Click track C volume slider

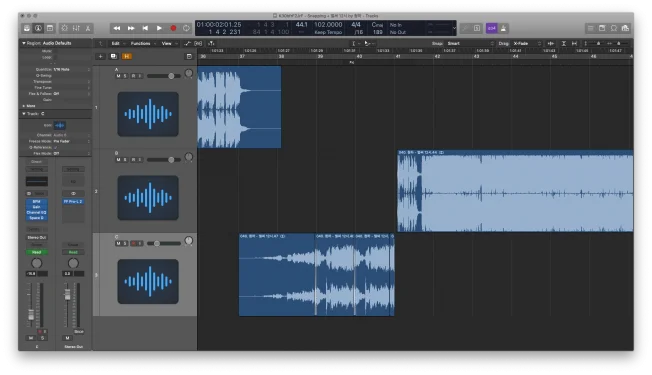pos(163,243)
